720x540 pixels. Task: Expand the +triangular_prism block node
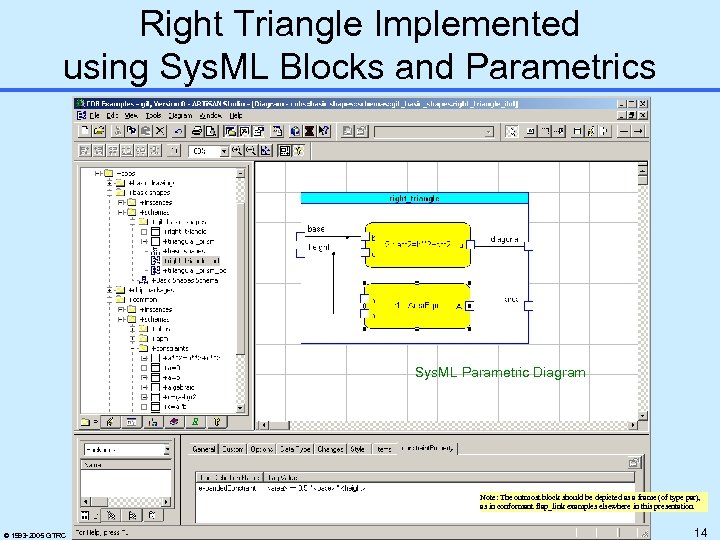pos(144,241)
